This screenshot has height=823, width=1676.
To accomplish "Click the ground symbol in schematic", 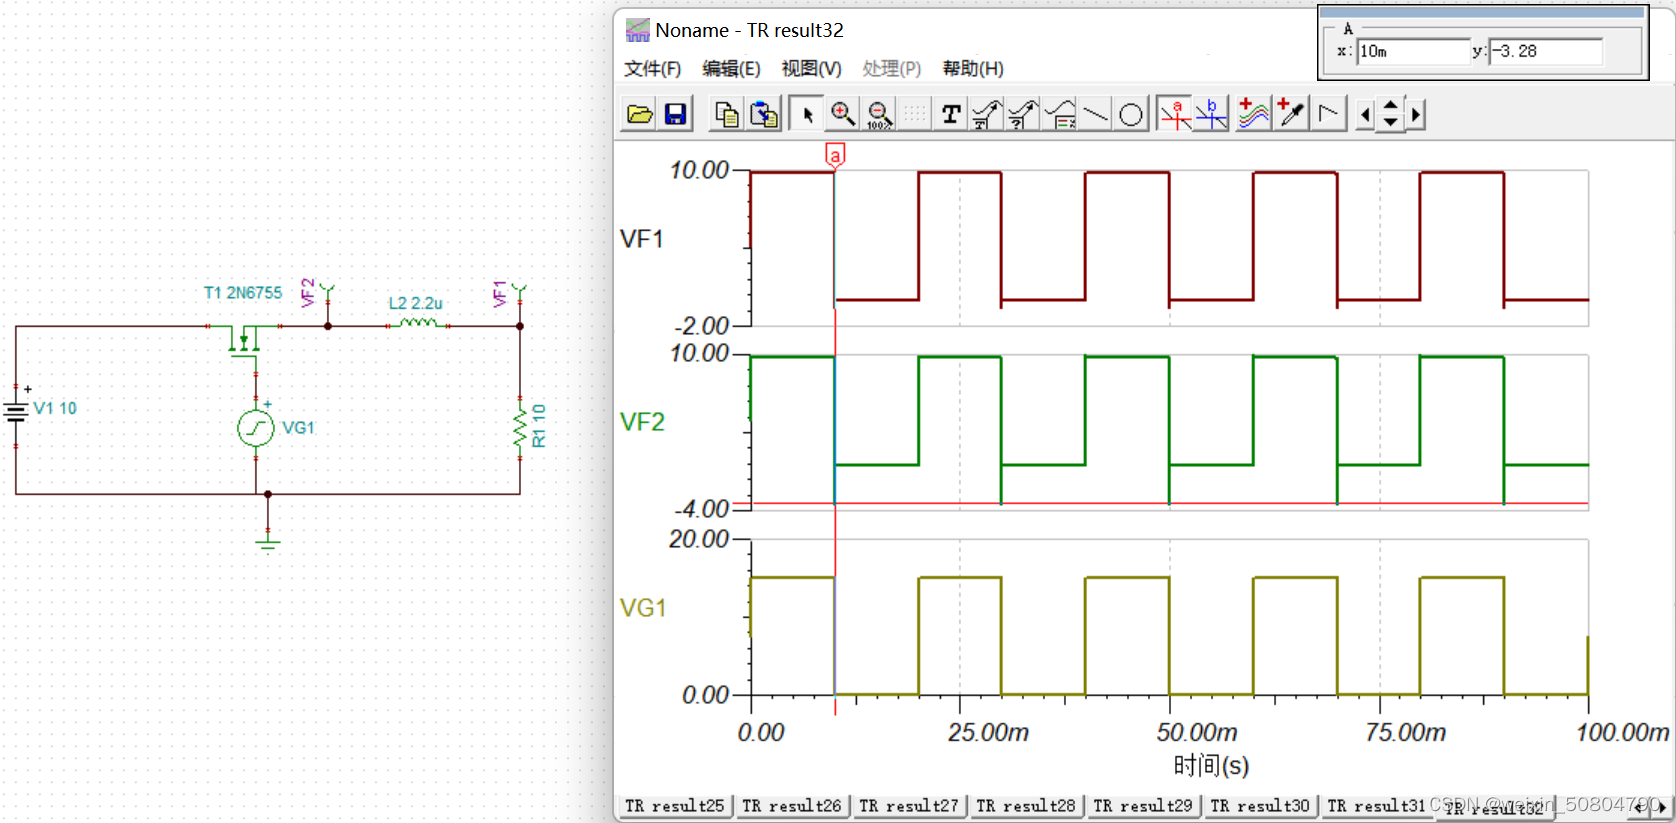I will coord(267,543).
